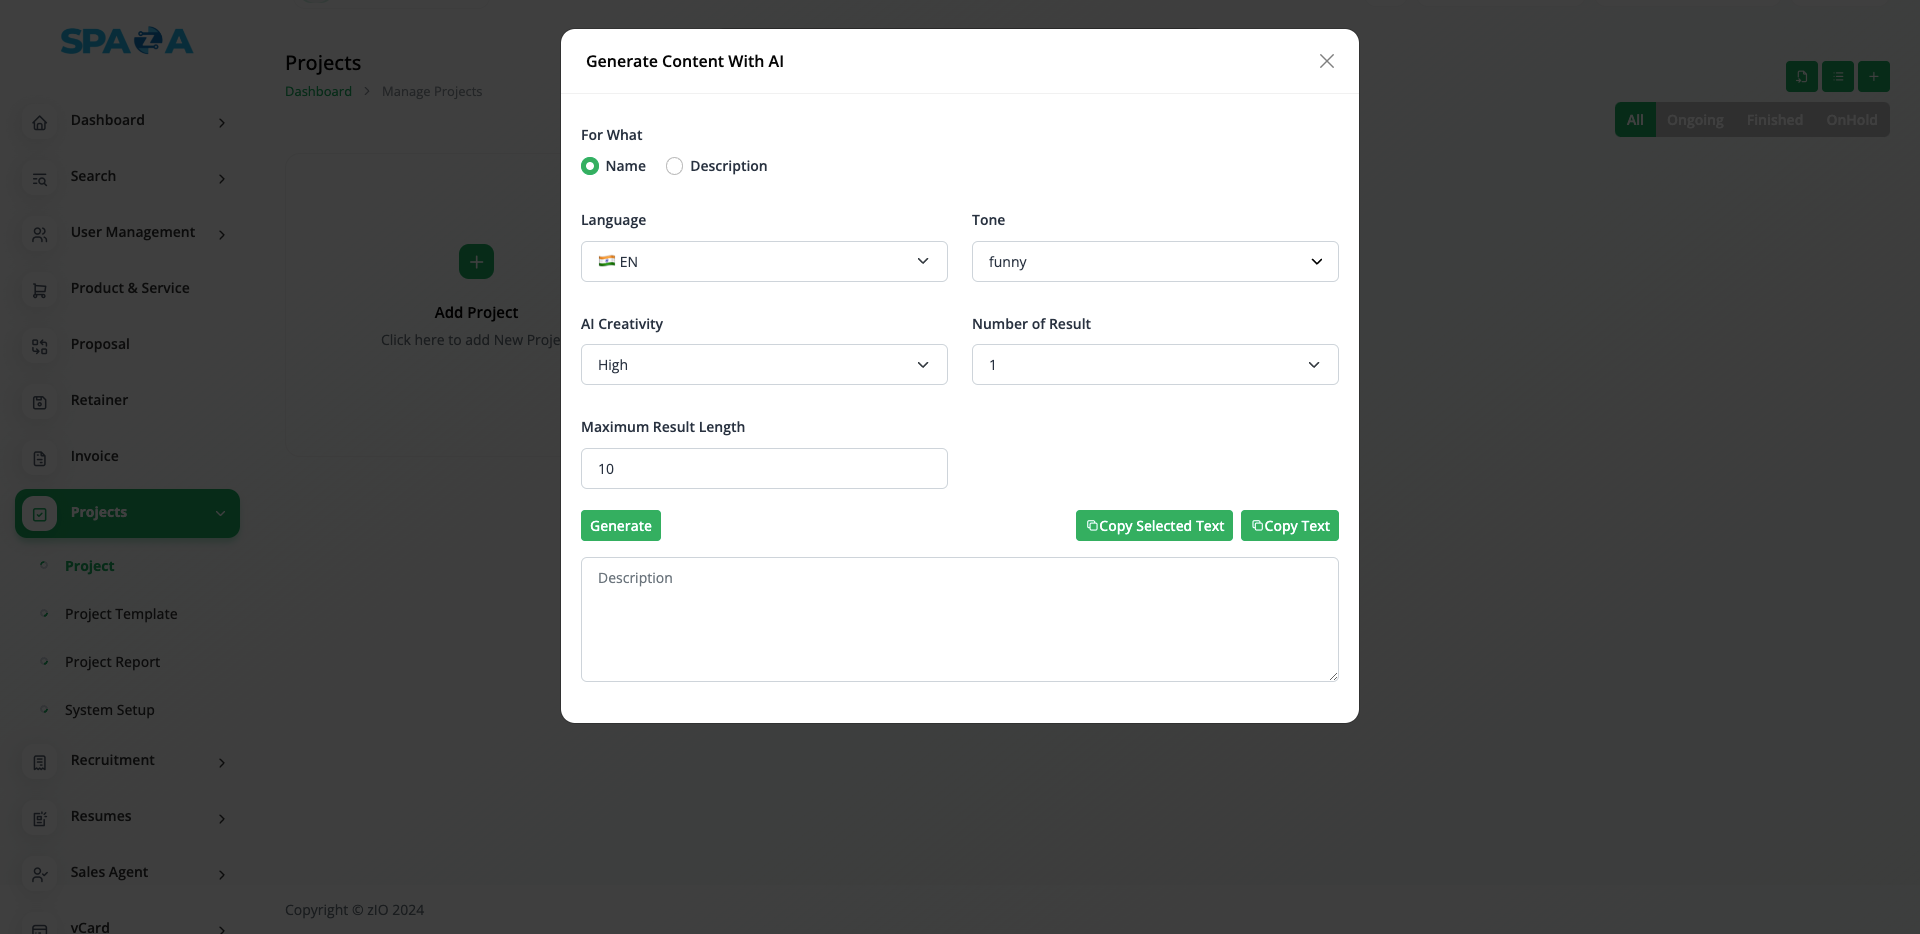The width and height of the screenshot is (1920, 934).
Task: Click the Retainer sidebar icon
Action: coord(40,402)
